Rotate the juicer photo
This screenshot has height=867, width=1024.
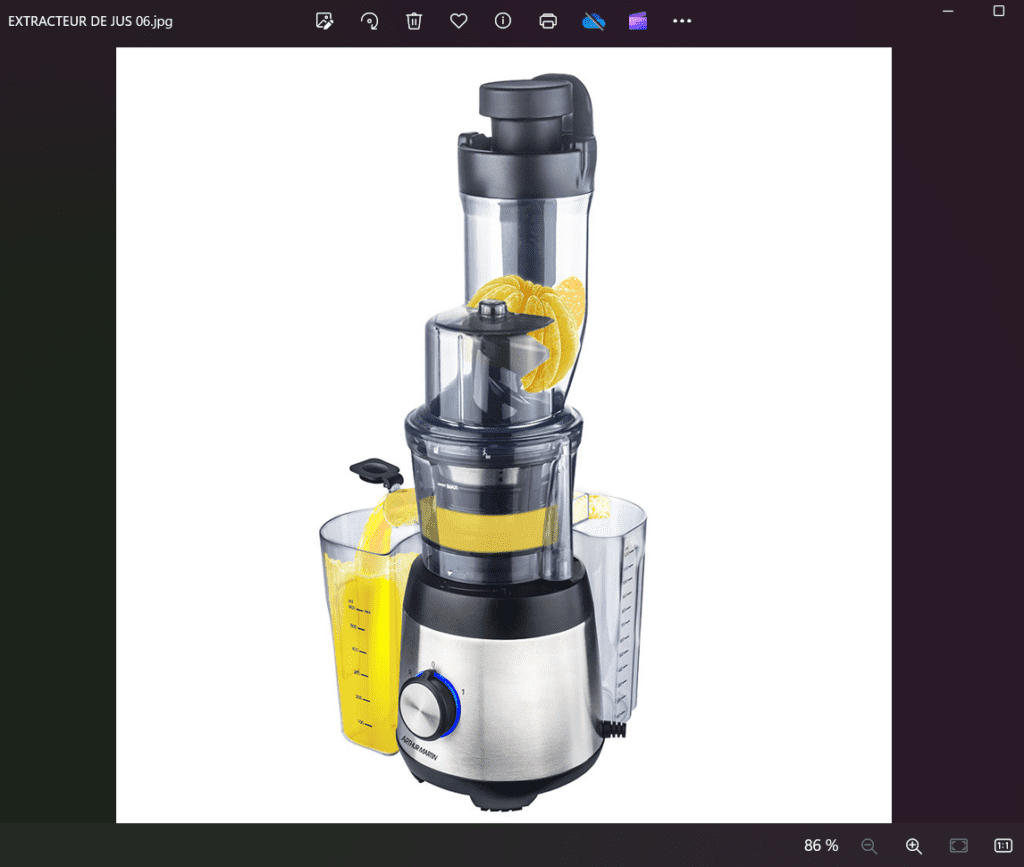pos(369,21)
